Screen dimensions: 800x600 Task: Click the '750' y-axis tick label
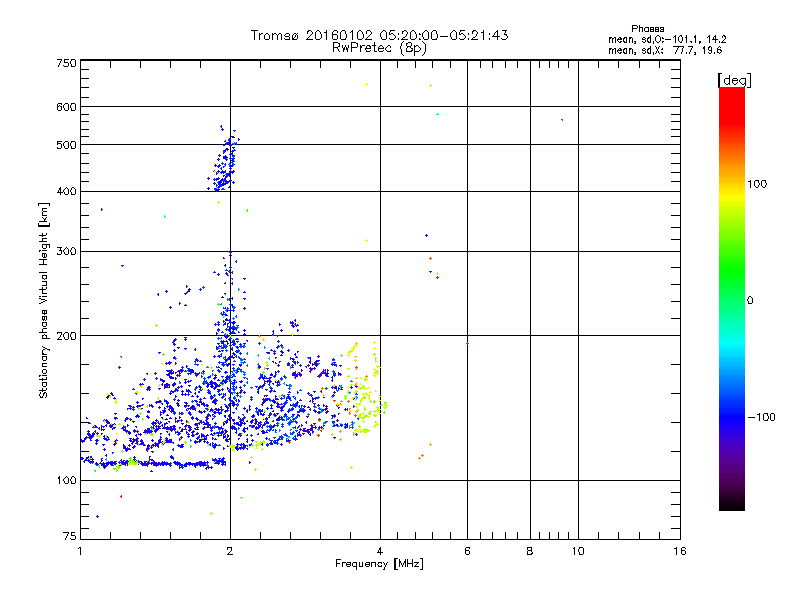pyautogui.click(x=66, y=63)
